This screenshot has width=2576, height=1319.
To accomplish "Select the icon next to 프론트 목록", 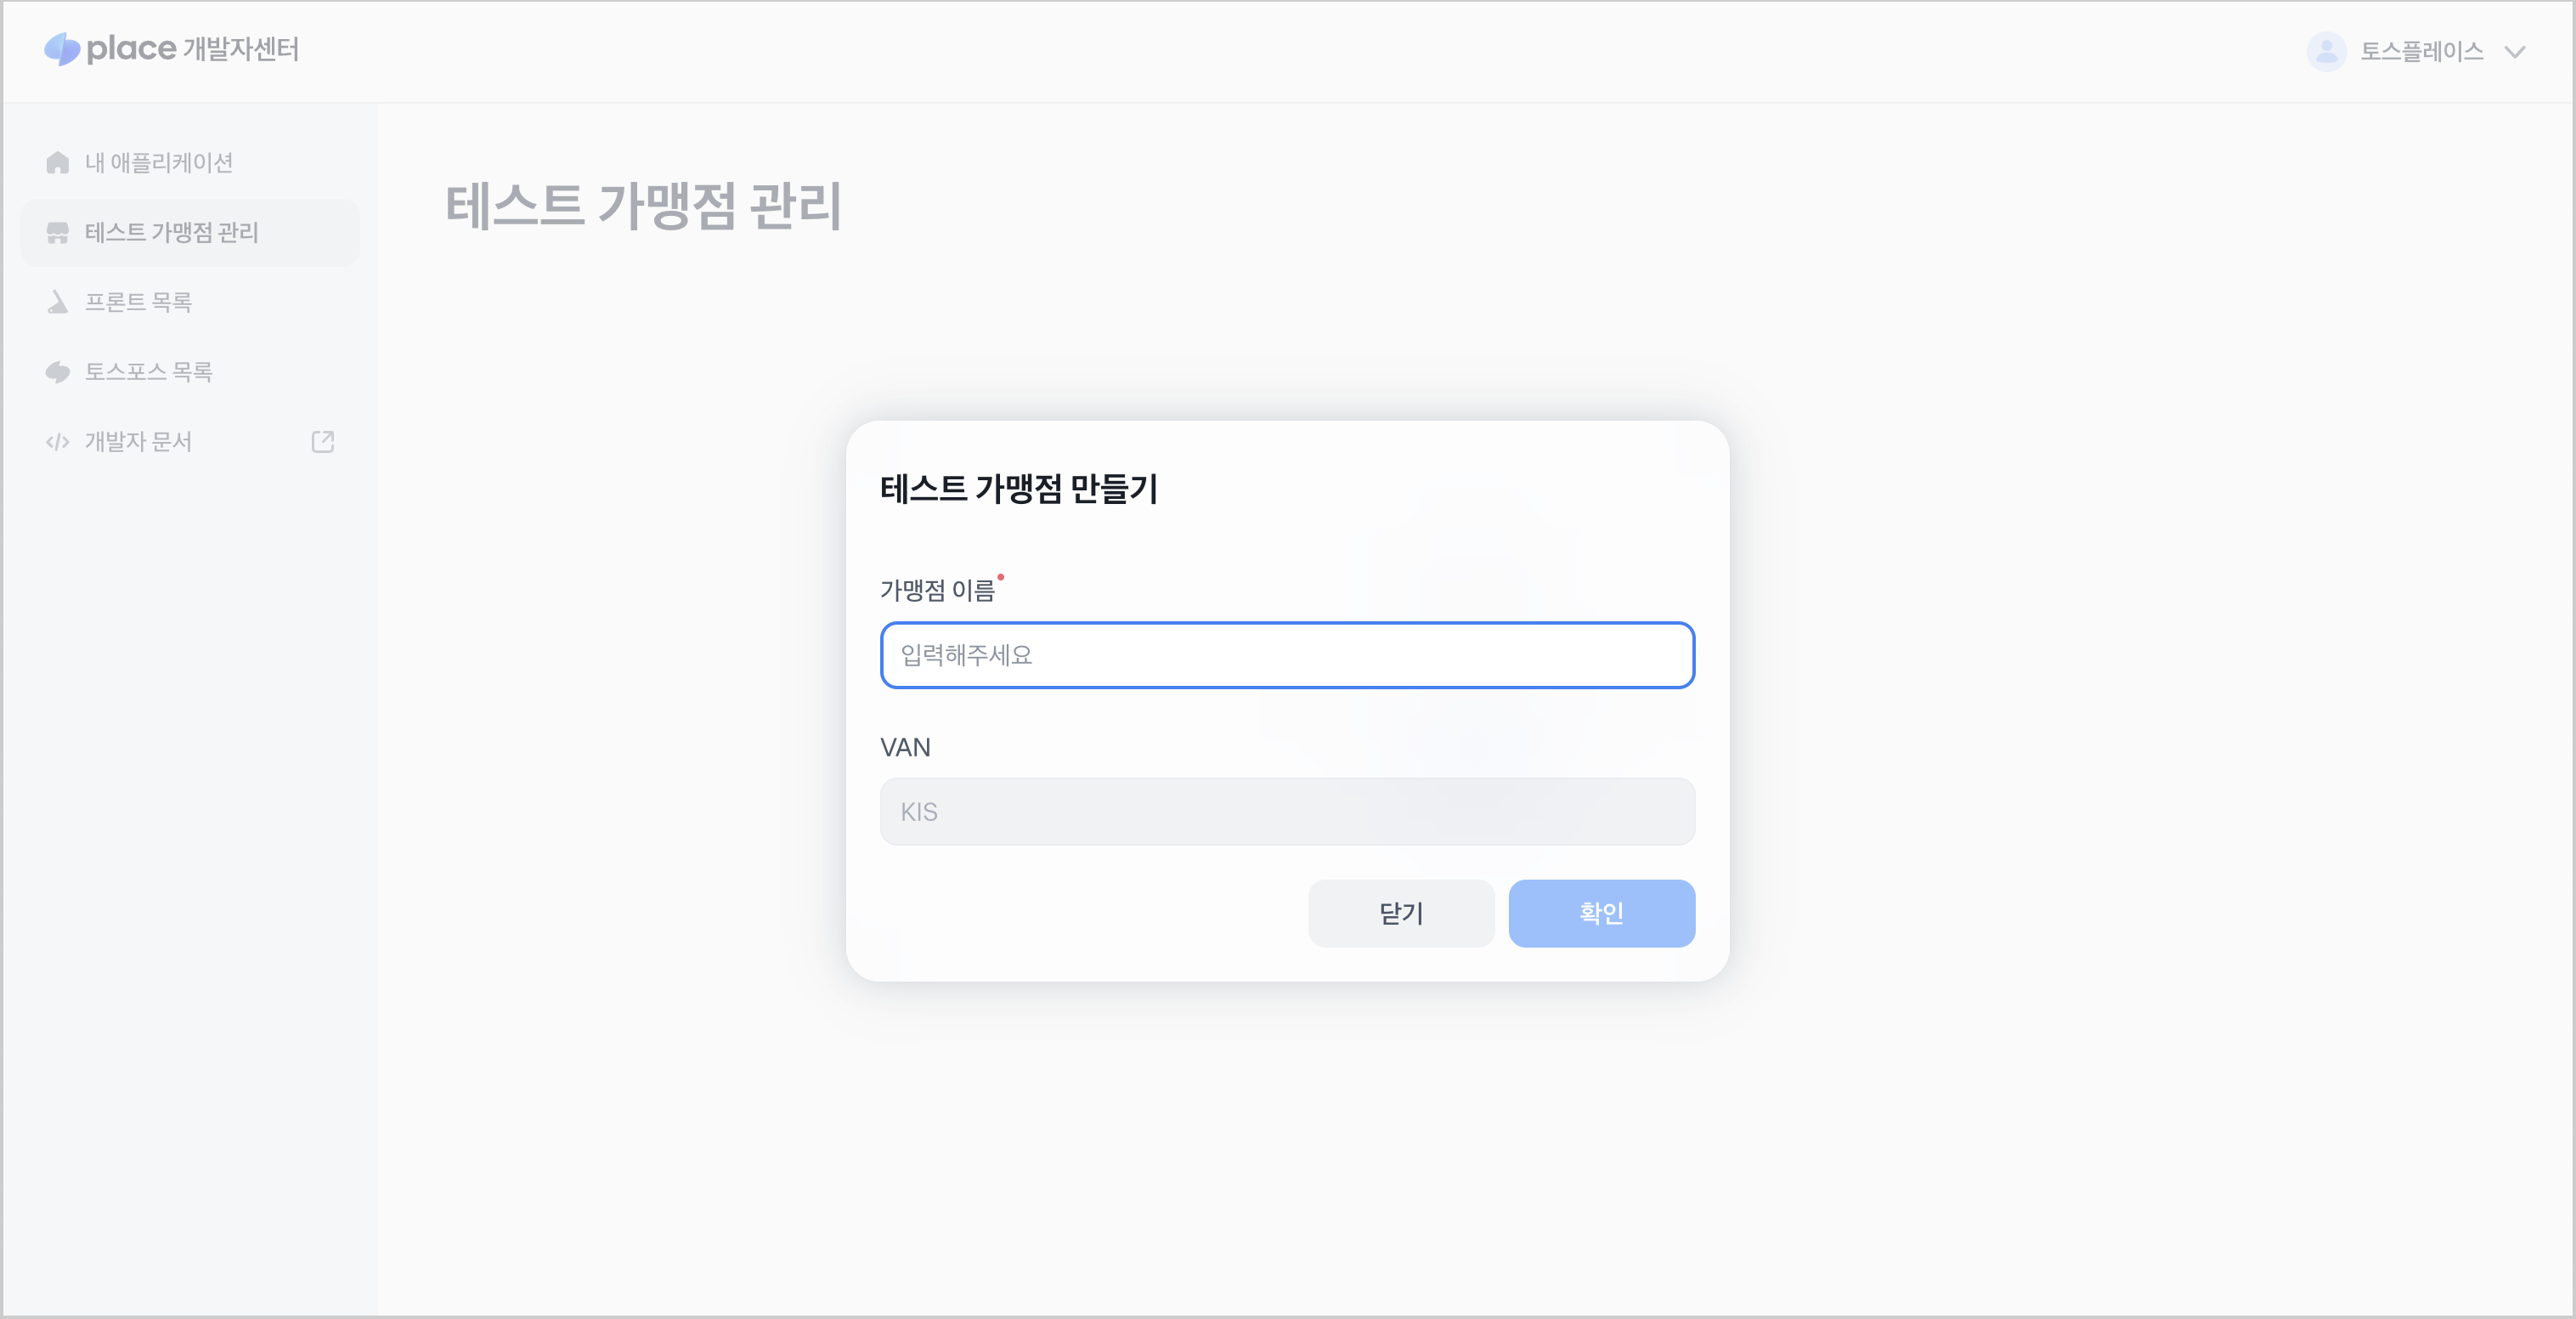I will click(x=57, y=301).
